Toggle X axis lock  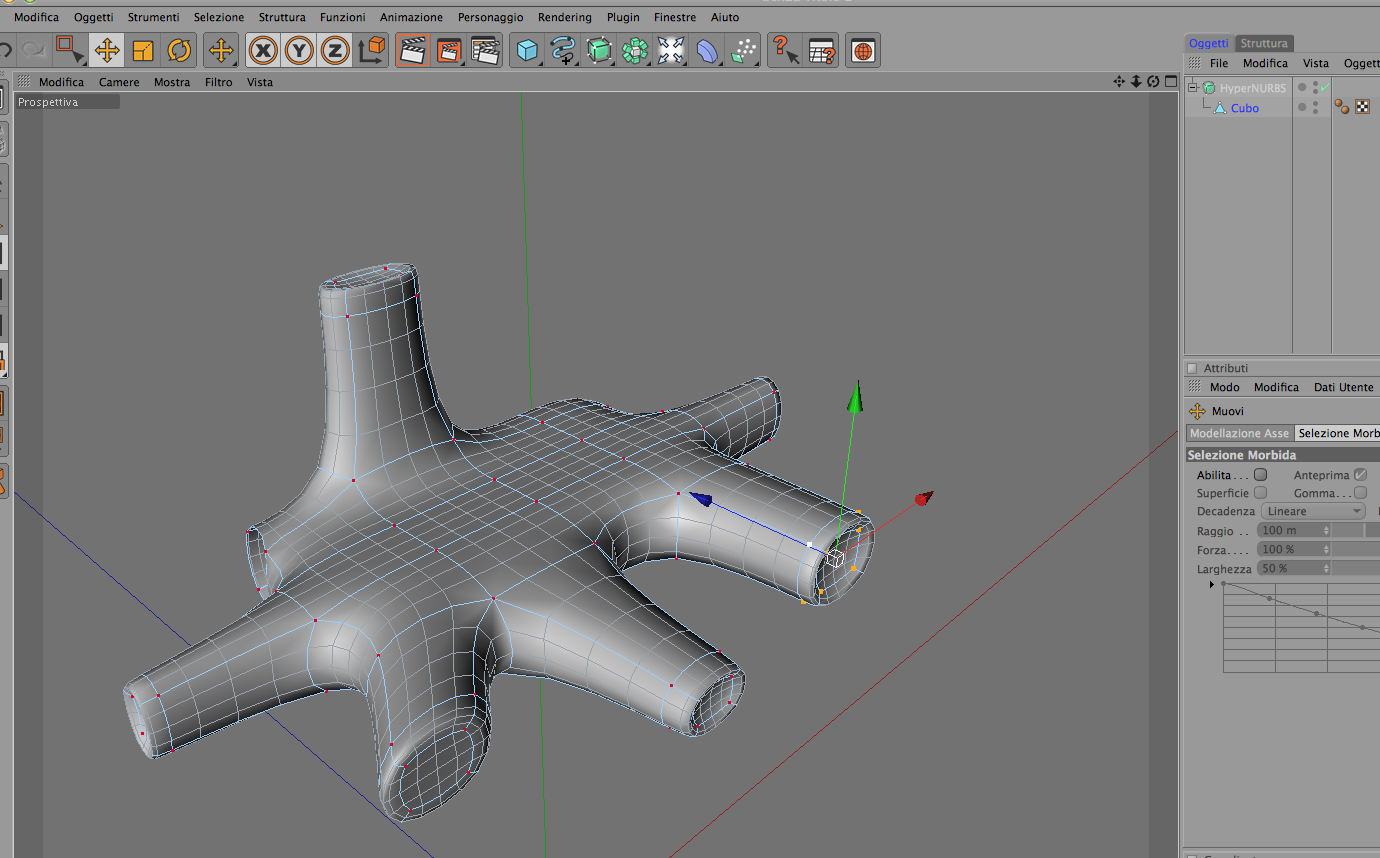(263, 50)
